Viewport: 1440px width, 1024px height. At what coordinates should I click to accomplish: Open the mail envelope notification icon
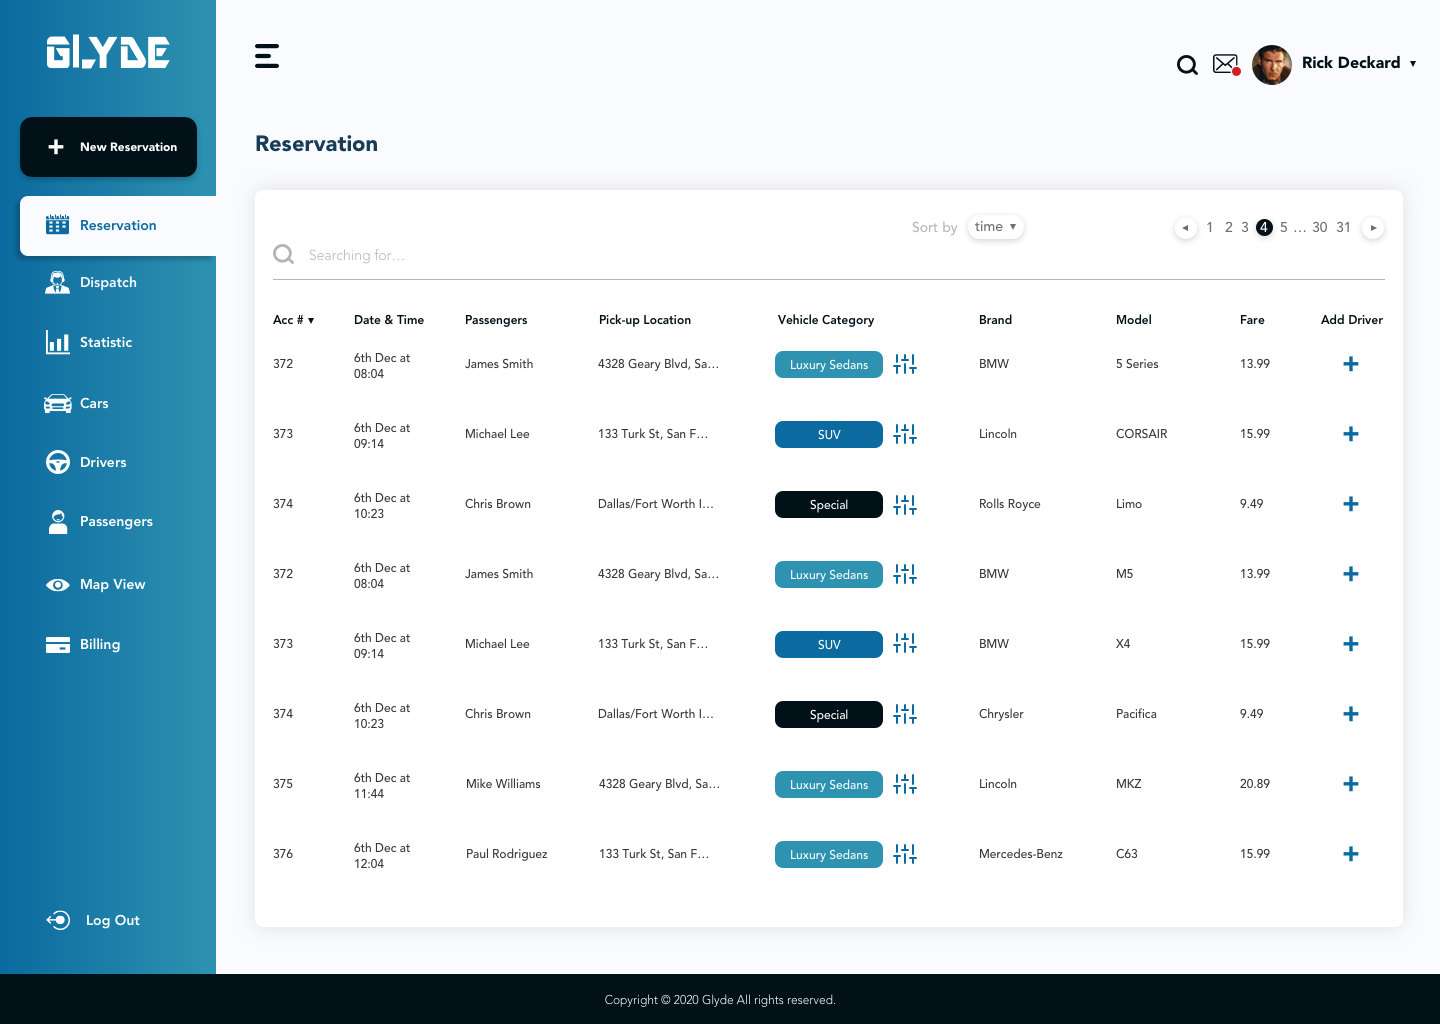(x=1226, y=64)
